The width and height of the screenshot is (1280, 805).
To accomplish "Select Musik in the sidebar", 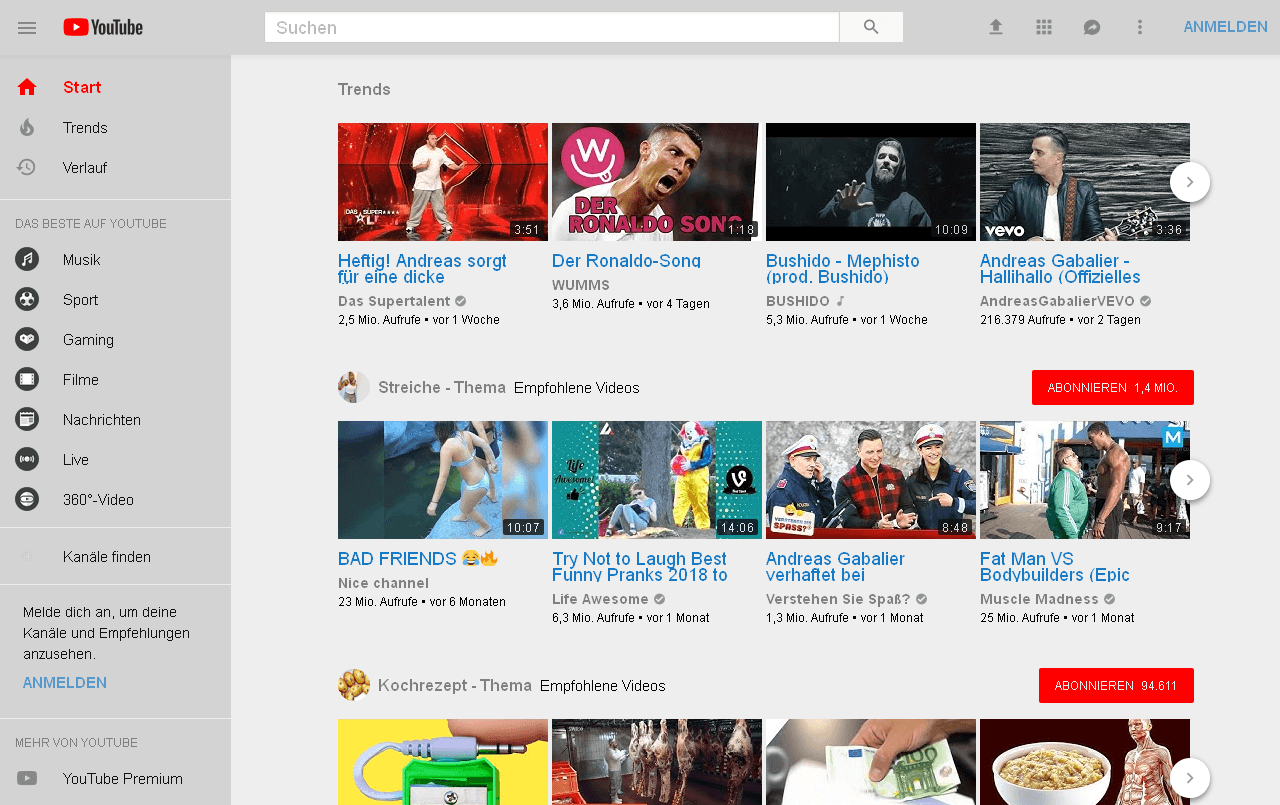I will (x=116, y=259).
